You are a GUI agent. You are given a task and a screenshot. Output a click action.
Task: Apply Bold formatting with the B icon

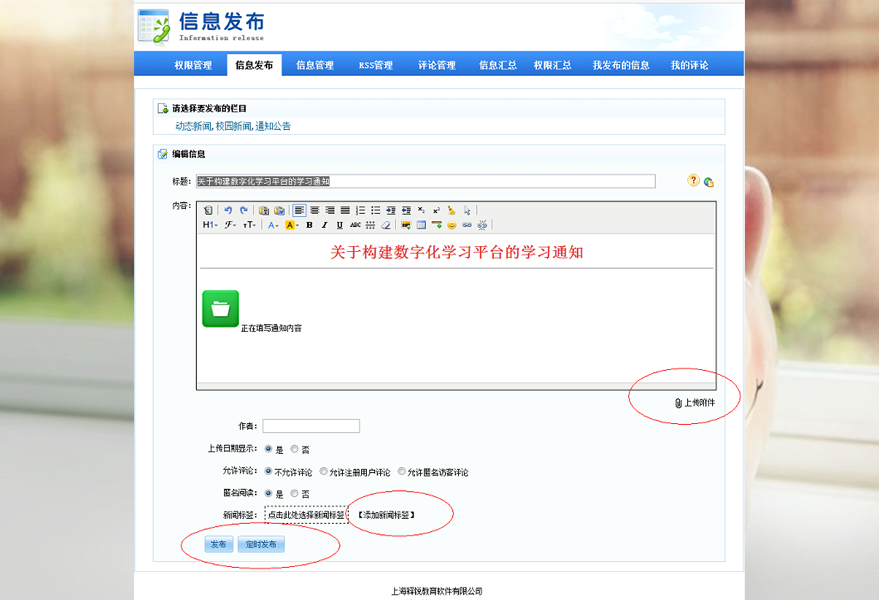coord(308,226)
